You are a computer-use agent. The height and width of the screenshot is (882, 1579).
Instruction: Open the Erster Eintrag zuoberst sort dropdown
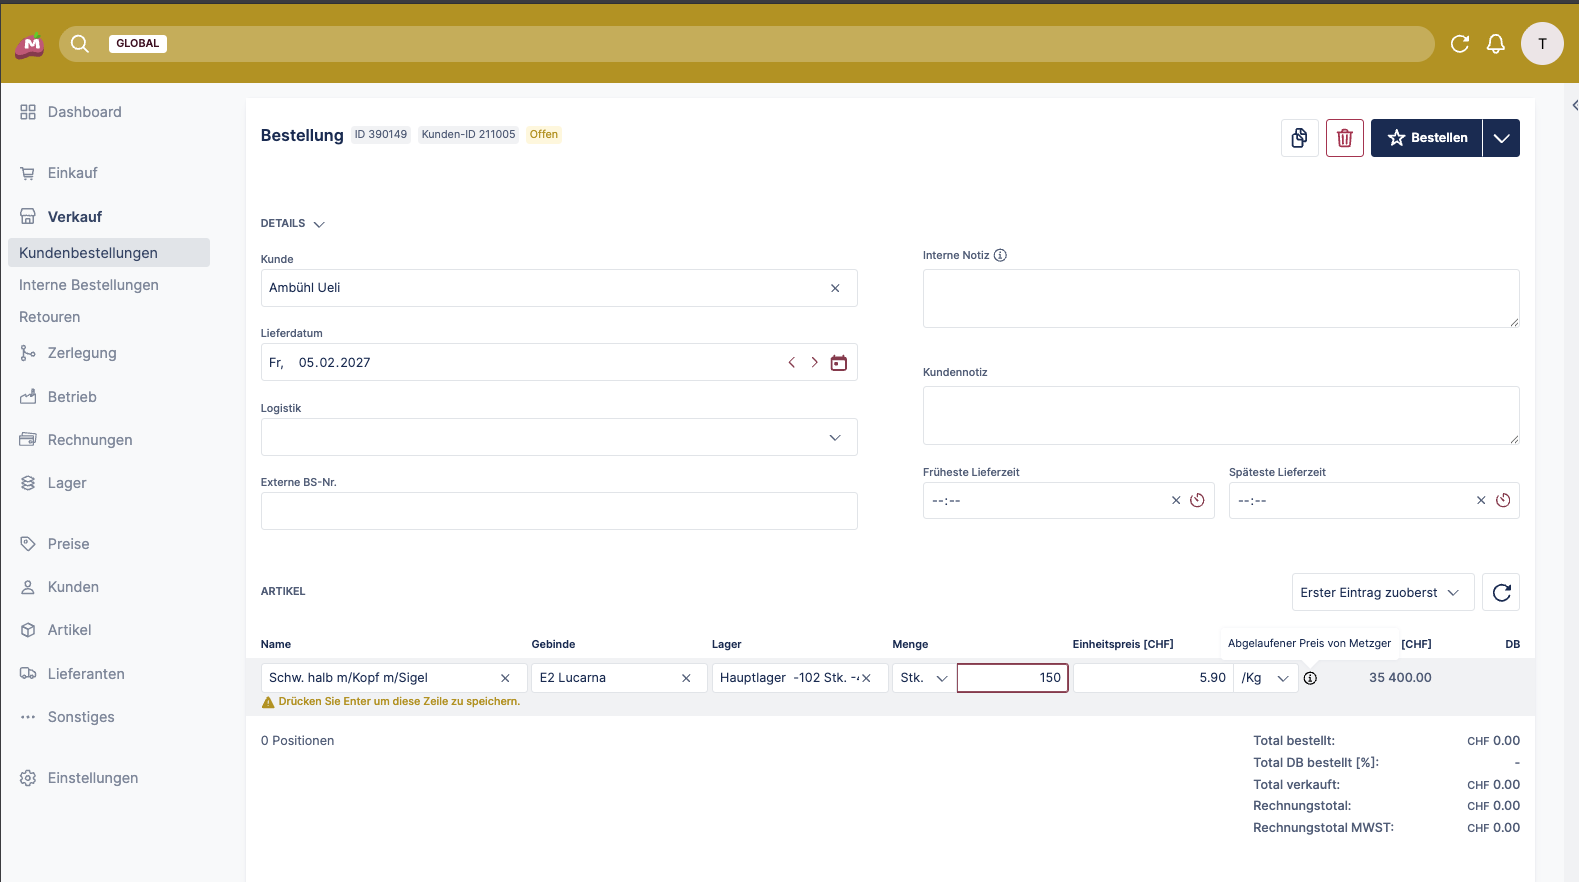1381,593
